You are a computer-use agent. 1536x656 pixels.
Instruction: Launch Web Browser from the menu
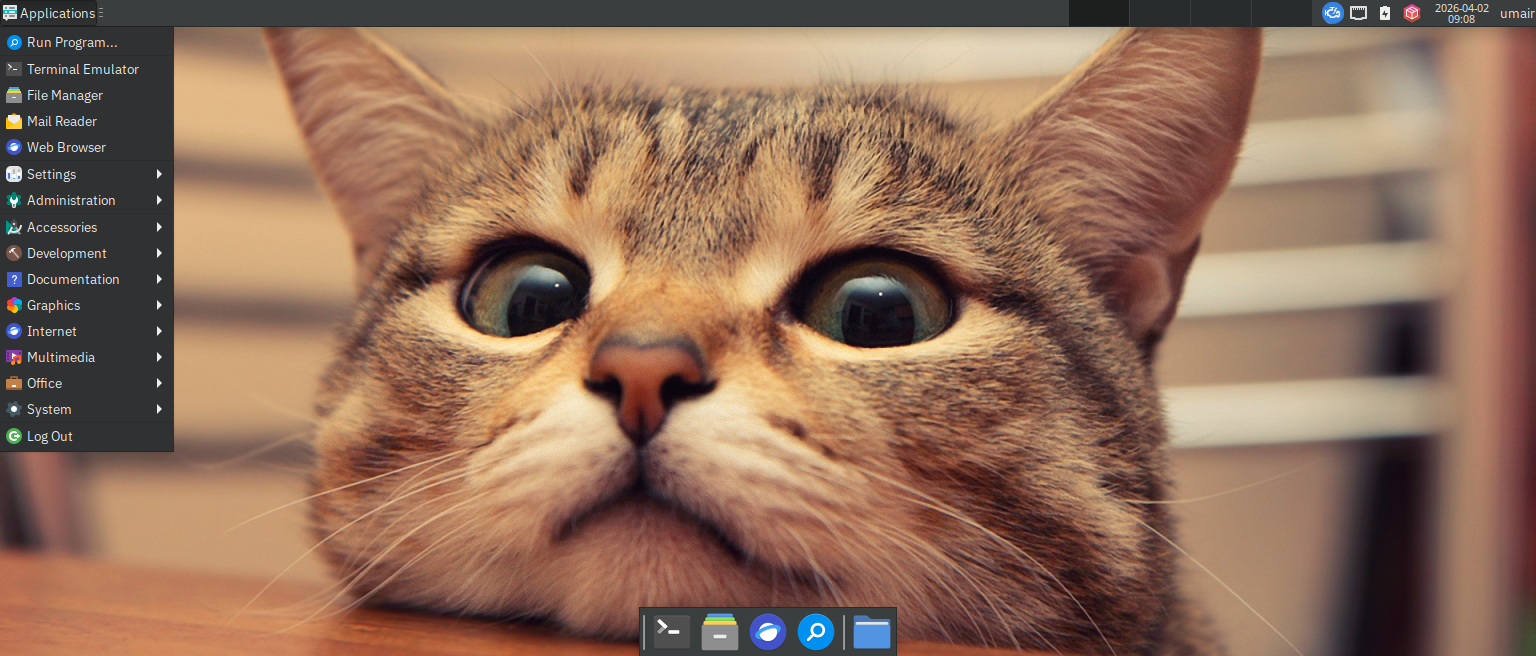point(87,147)
